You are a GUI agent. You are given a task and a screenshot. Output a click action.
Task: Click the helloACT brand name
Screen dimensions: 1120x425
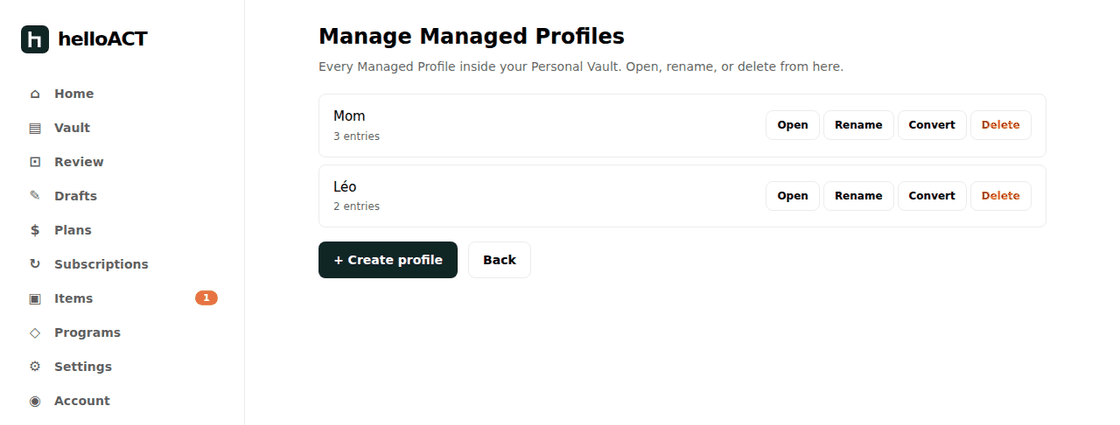[x=103, y=39]
